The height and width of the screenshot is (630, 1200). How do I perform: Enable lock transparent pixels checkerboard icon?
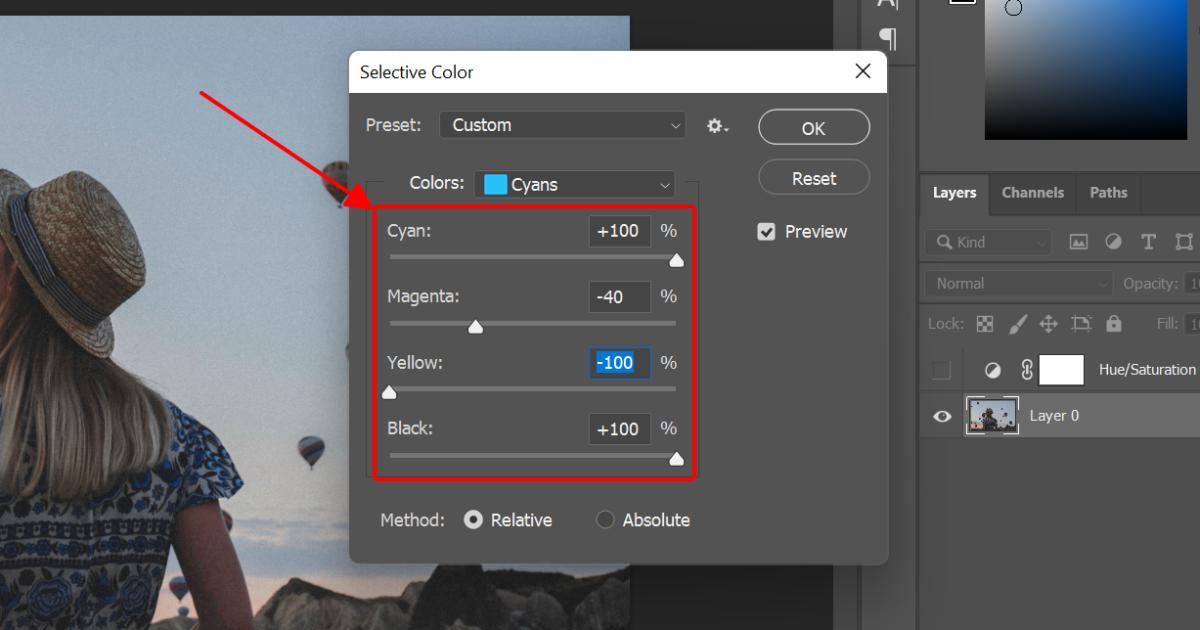[985, 323]
